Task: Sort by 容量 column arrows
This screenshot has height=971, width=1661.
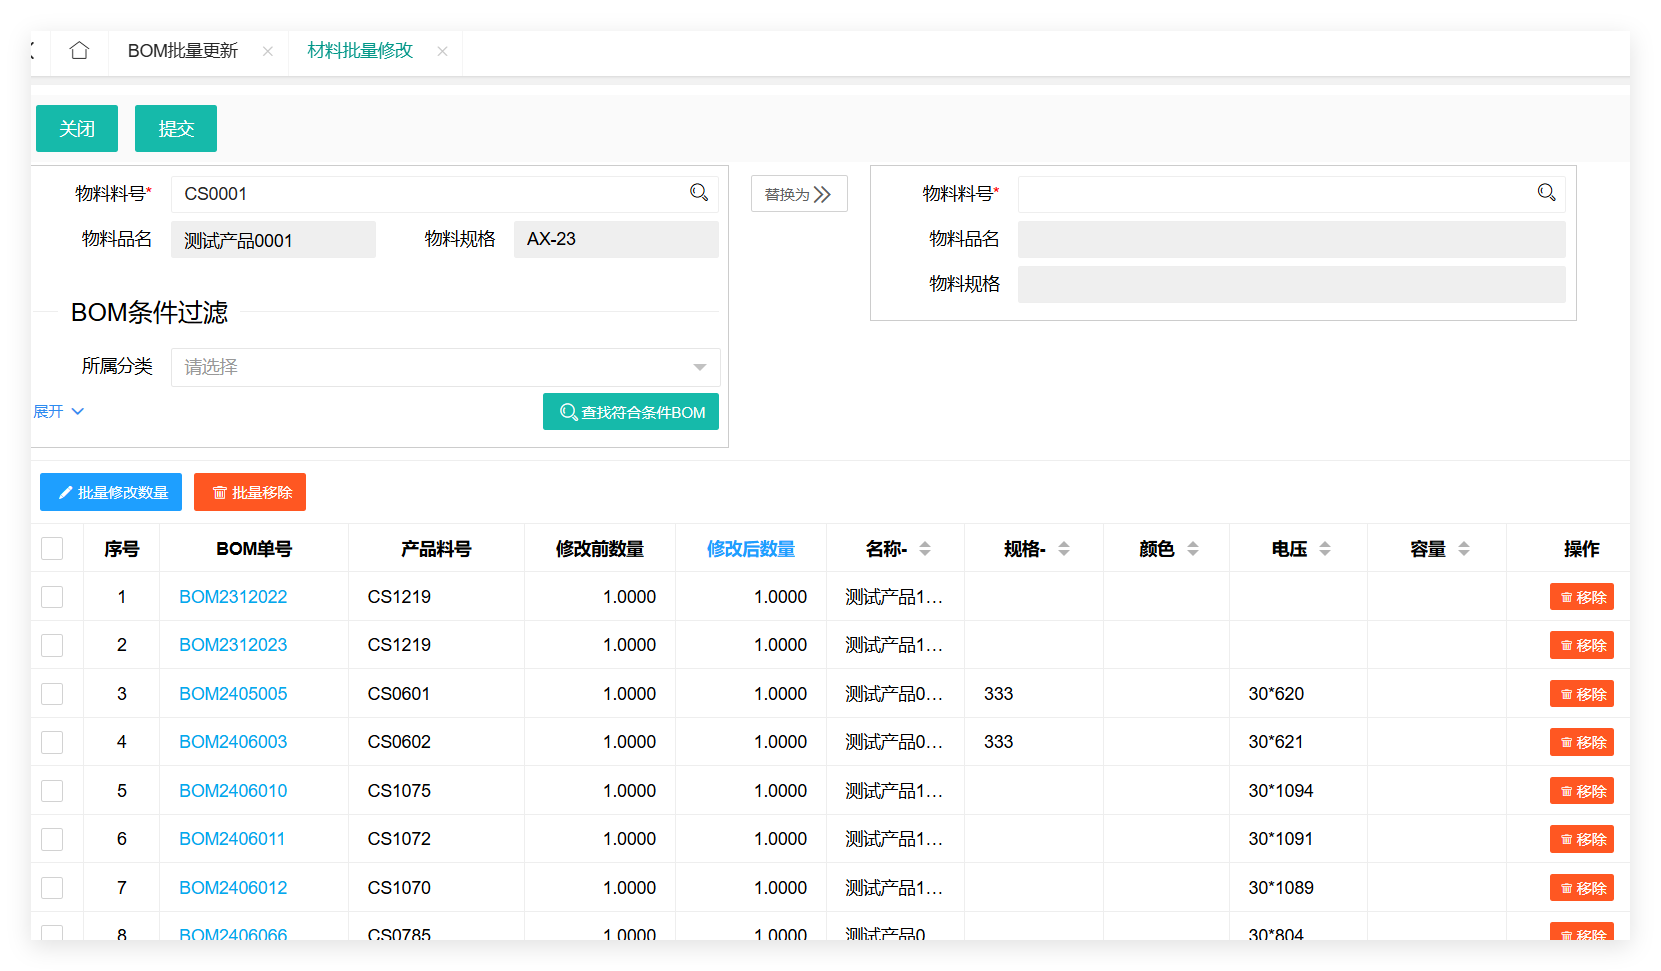Action: 1464,549
